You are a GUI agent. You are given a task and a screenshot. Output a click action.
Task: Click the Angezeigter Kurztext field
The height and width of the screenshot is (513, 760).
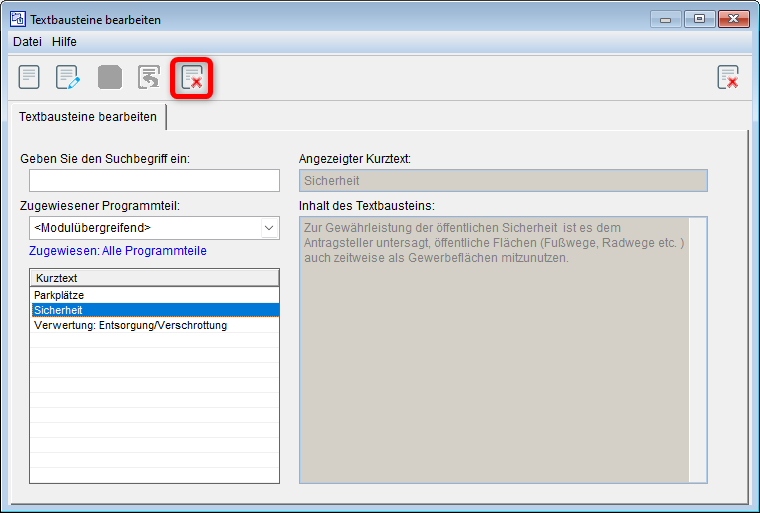click(x=503, y=180)
